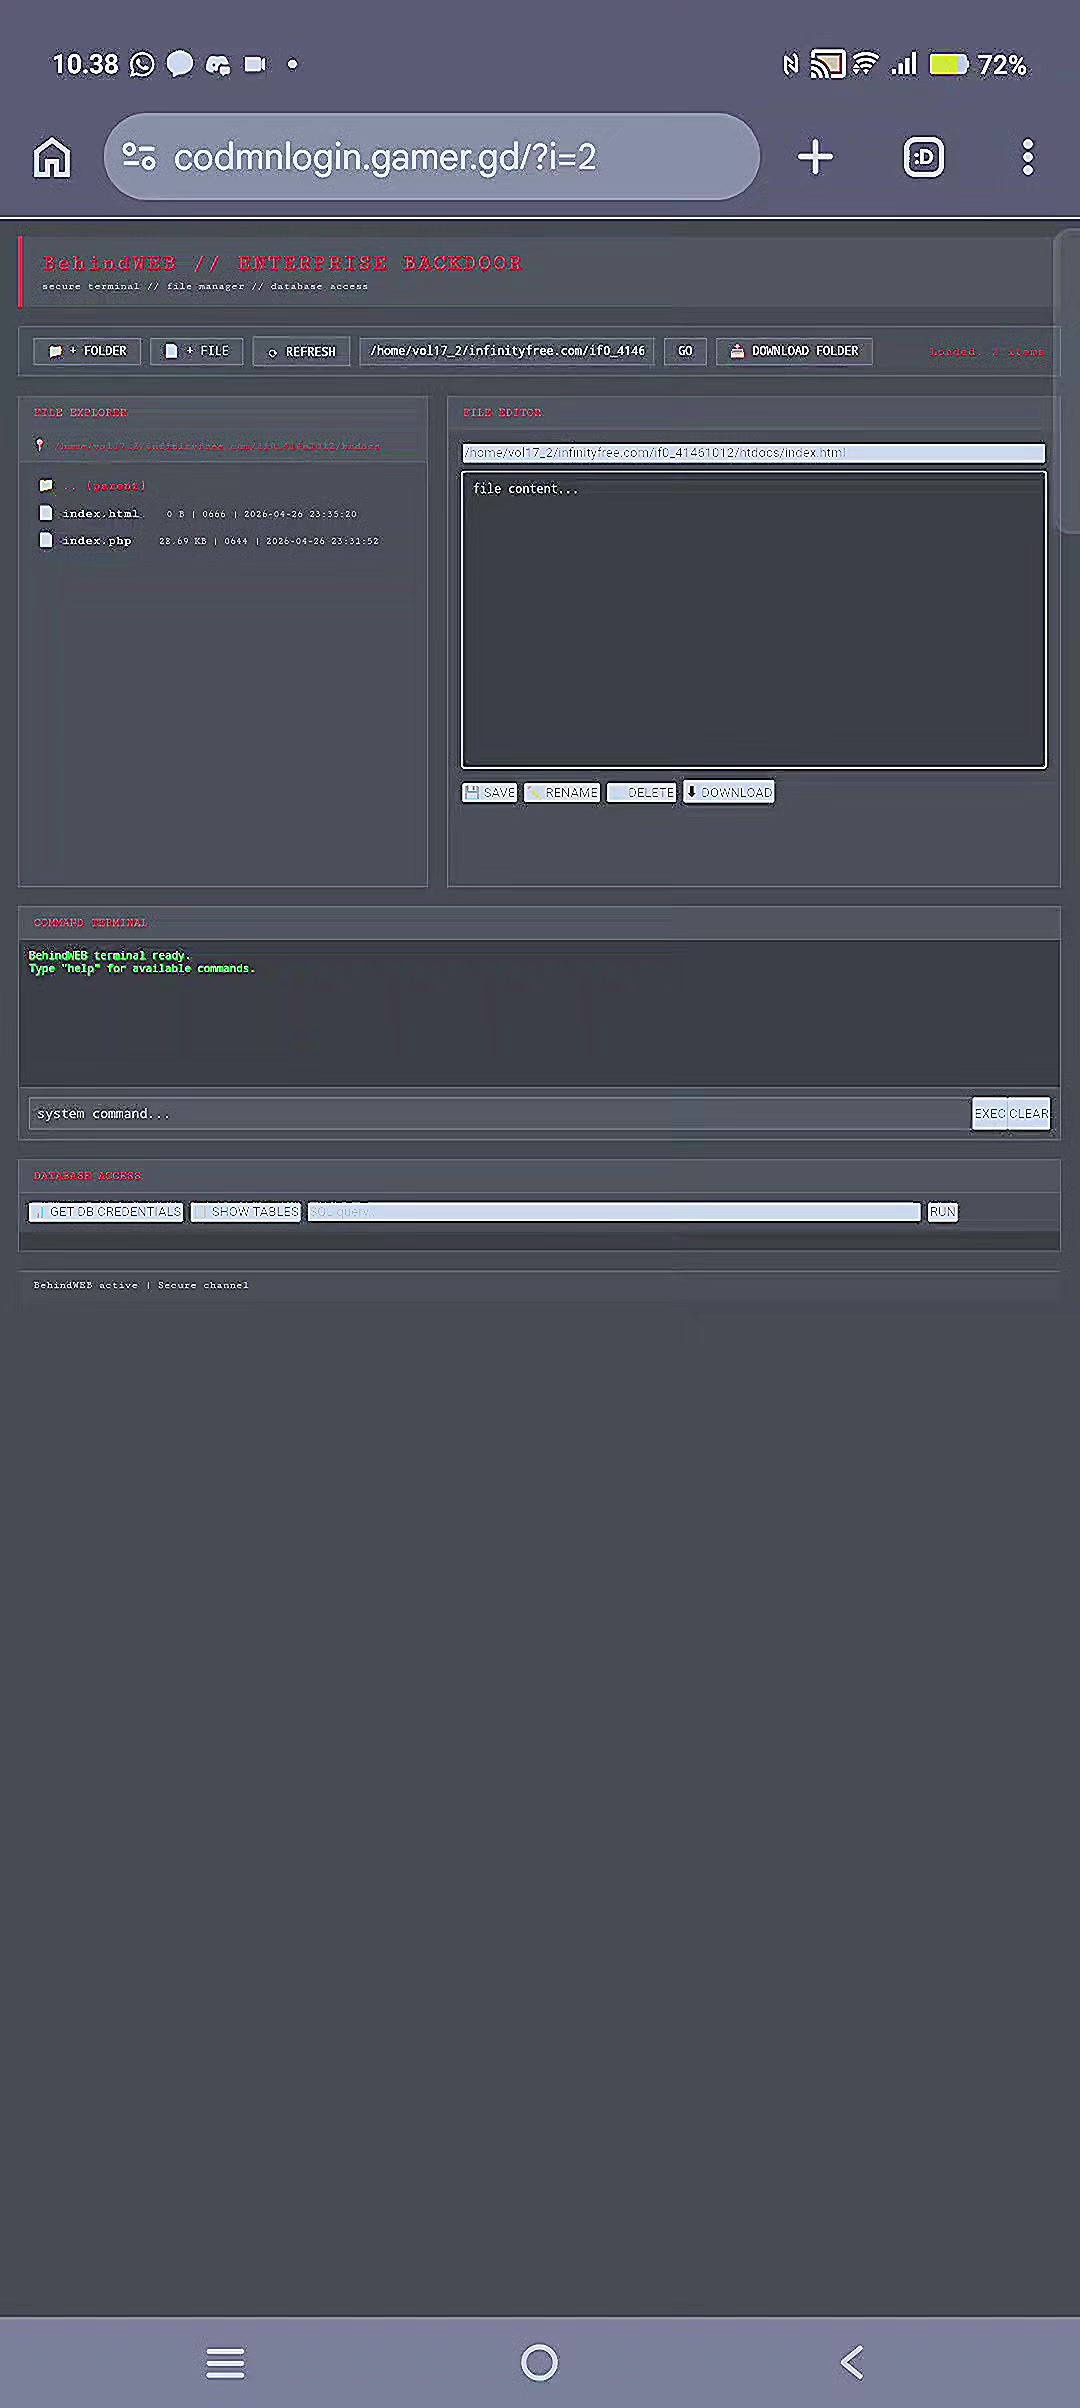This screenshot has width=1080, height=2408.
Task: Click the SHOW TABLES button
Action: (246, 1212)
